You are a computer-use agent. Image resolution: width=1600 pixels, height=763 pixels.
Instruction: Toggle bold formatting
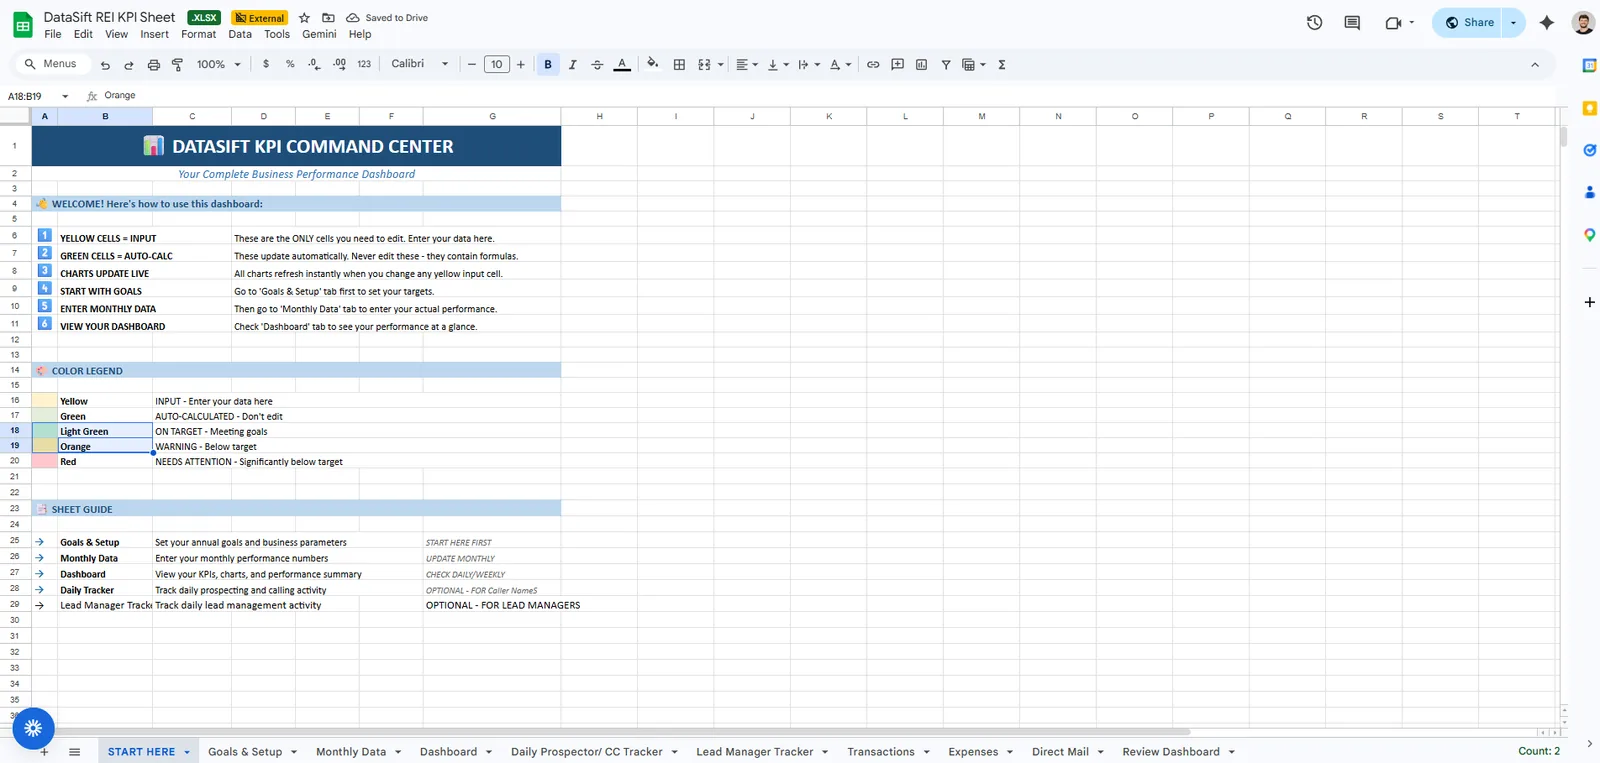click(548, 64)
